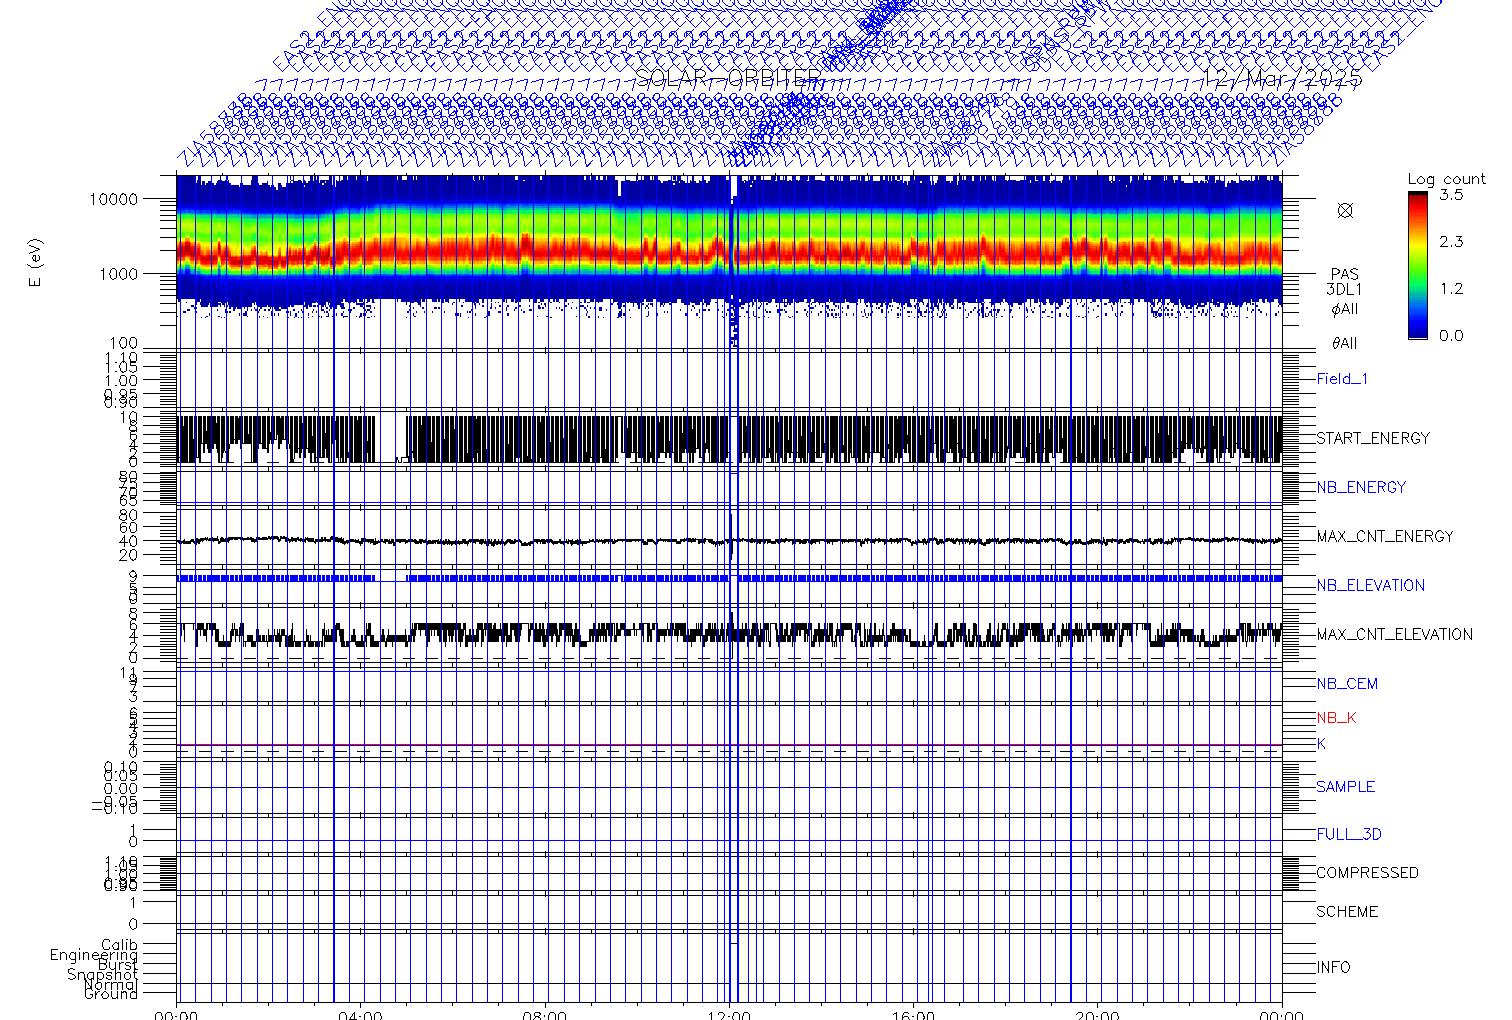This screenshot has width=1512, height=1020.
Task: Click the Ground mode label in INFO axis
Action: (x=110, y=994)
